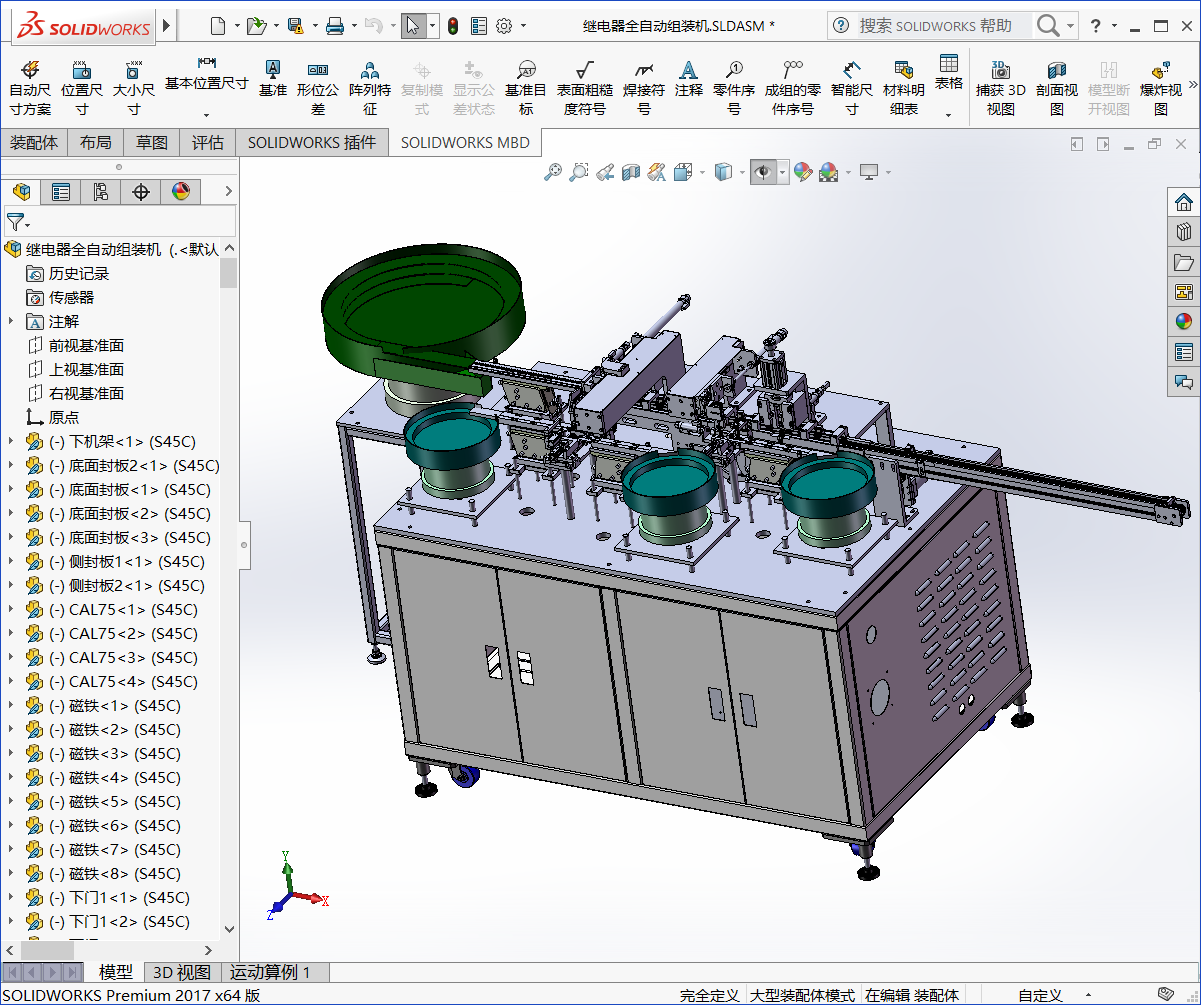Toggle Section View in heads-up toolbar
This screenshot has height=1005, width=1201.
[631, 172]
